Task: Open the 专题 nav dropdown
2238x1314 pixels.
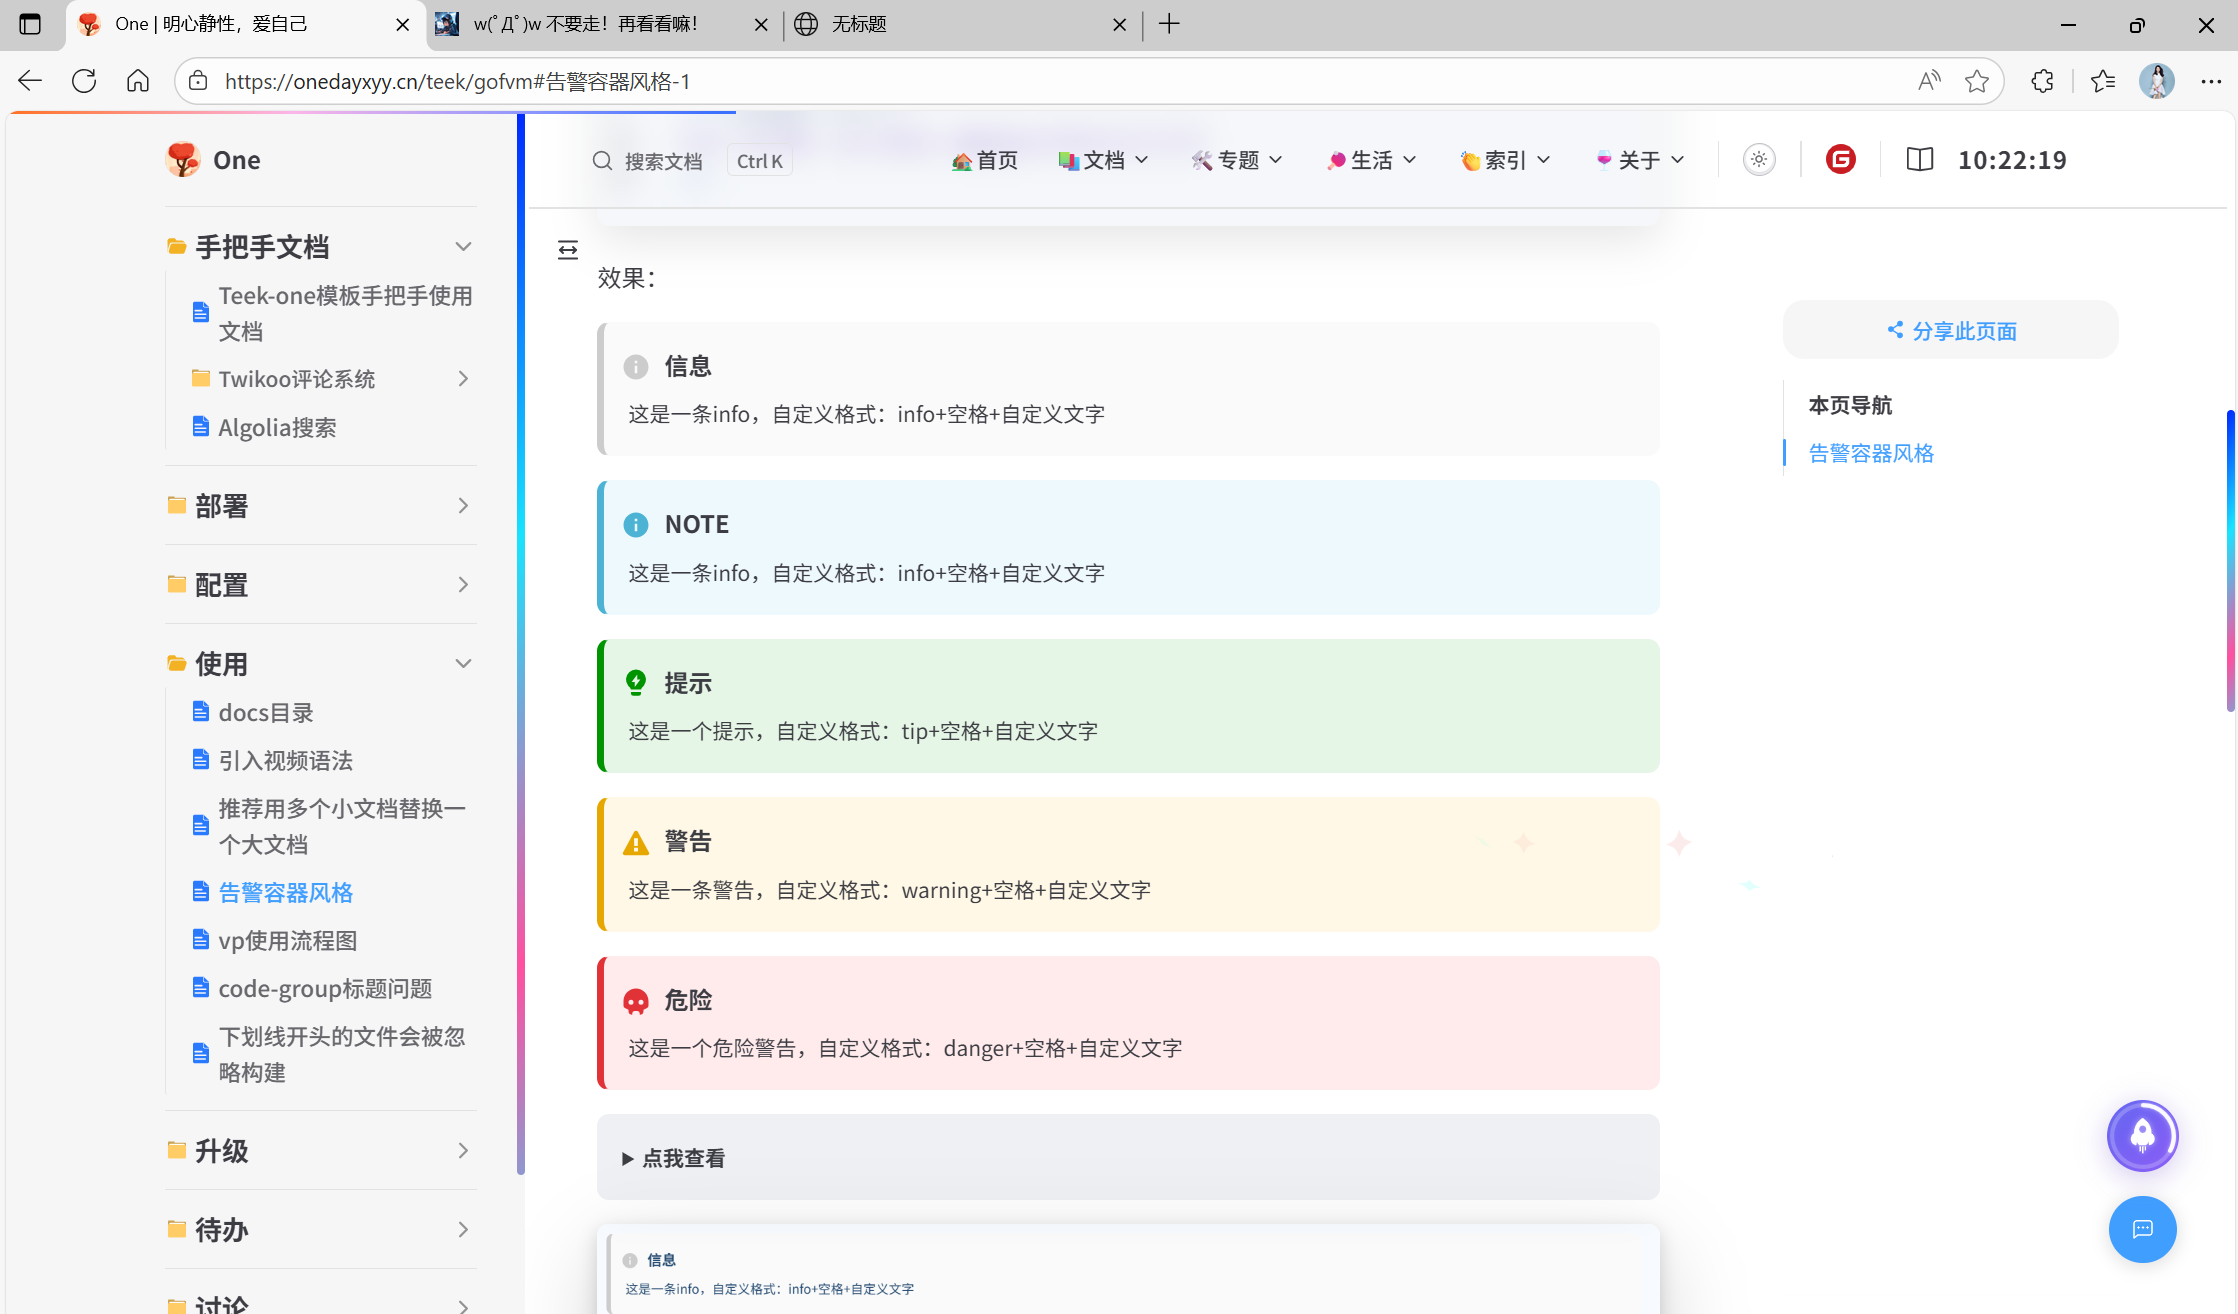Action: pyautogui.click(x=1237, y=160)
